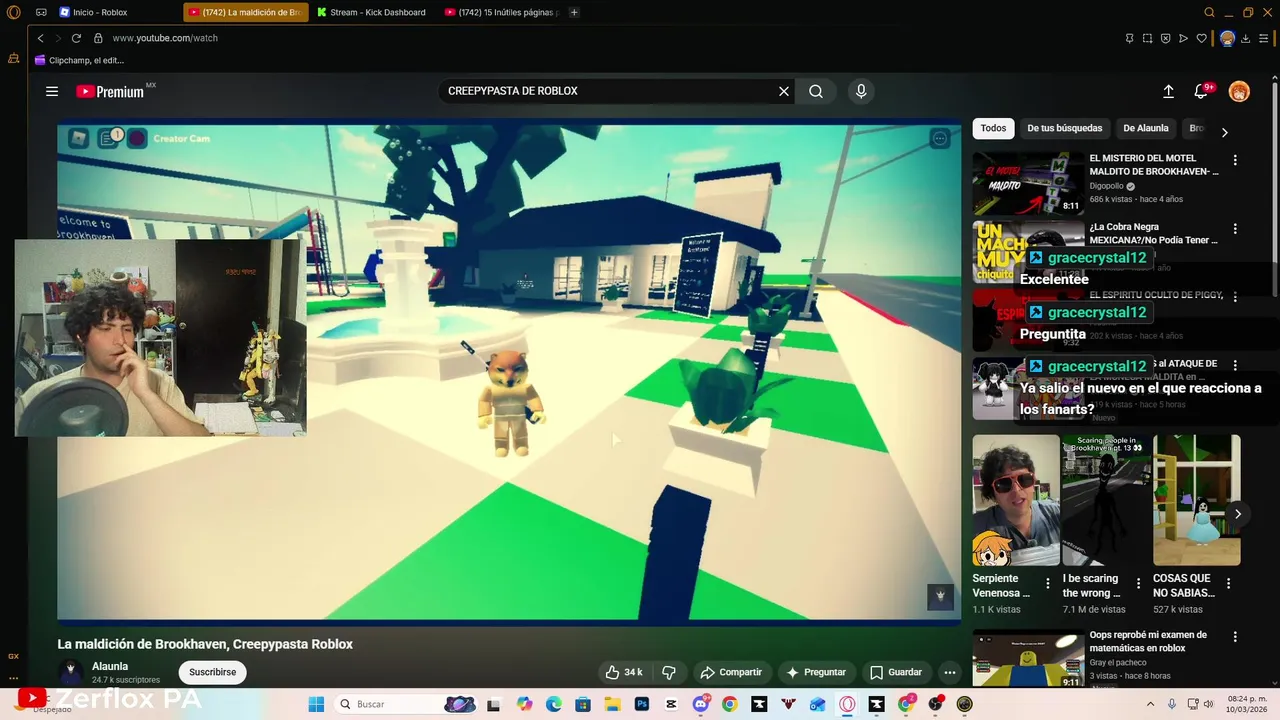The width and height of the screenshot is (1280, 720).
Task: Select the De Alaunla filter chip
Action: point(1145,128)
